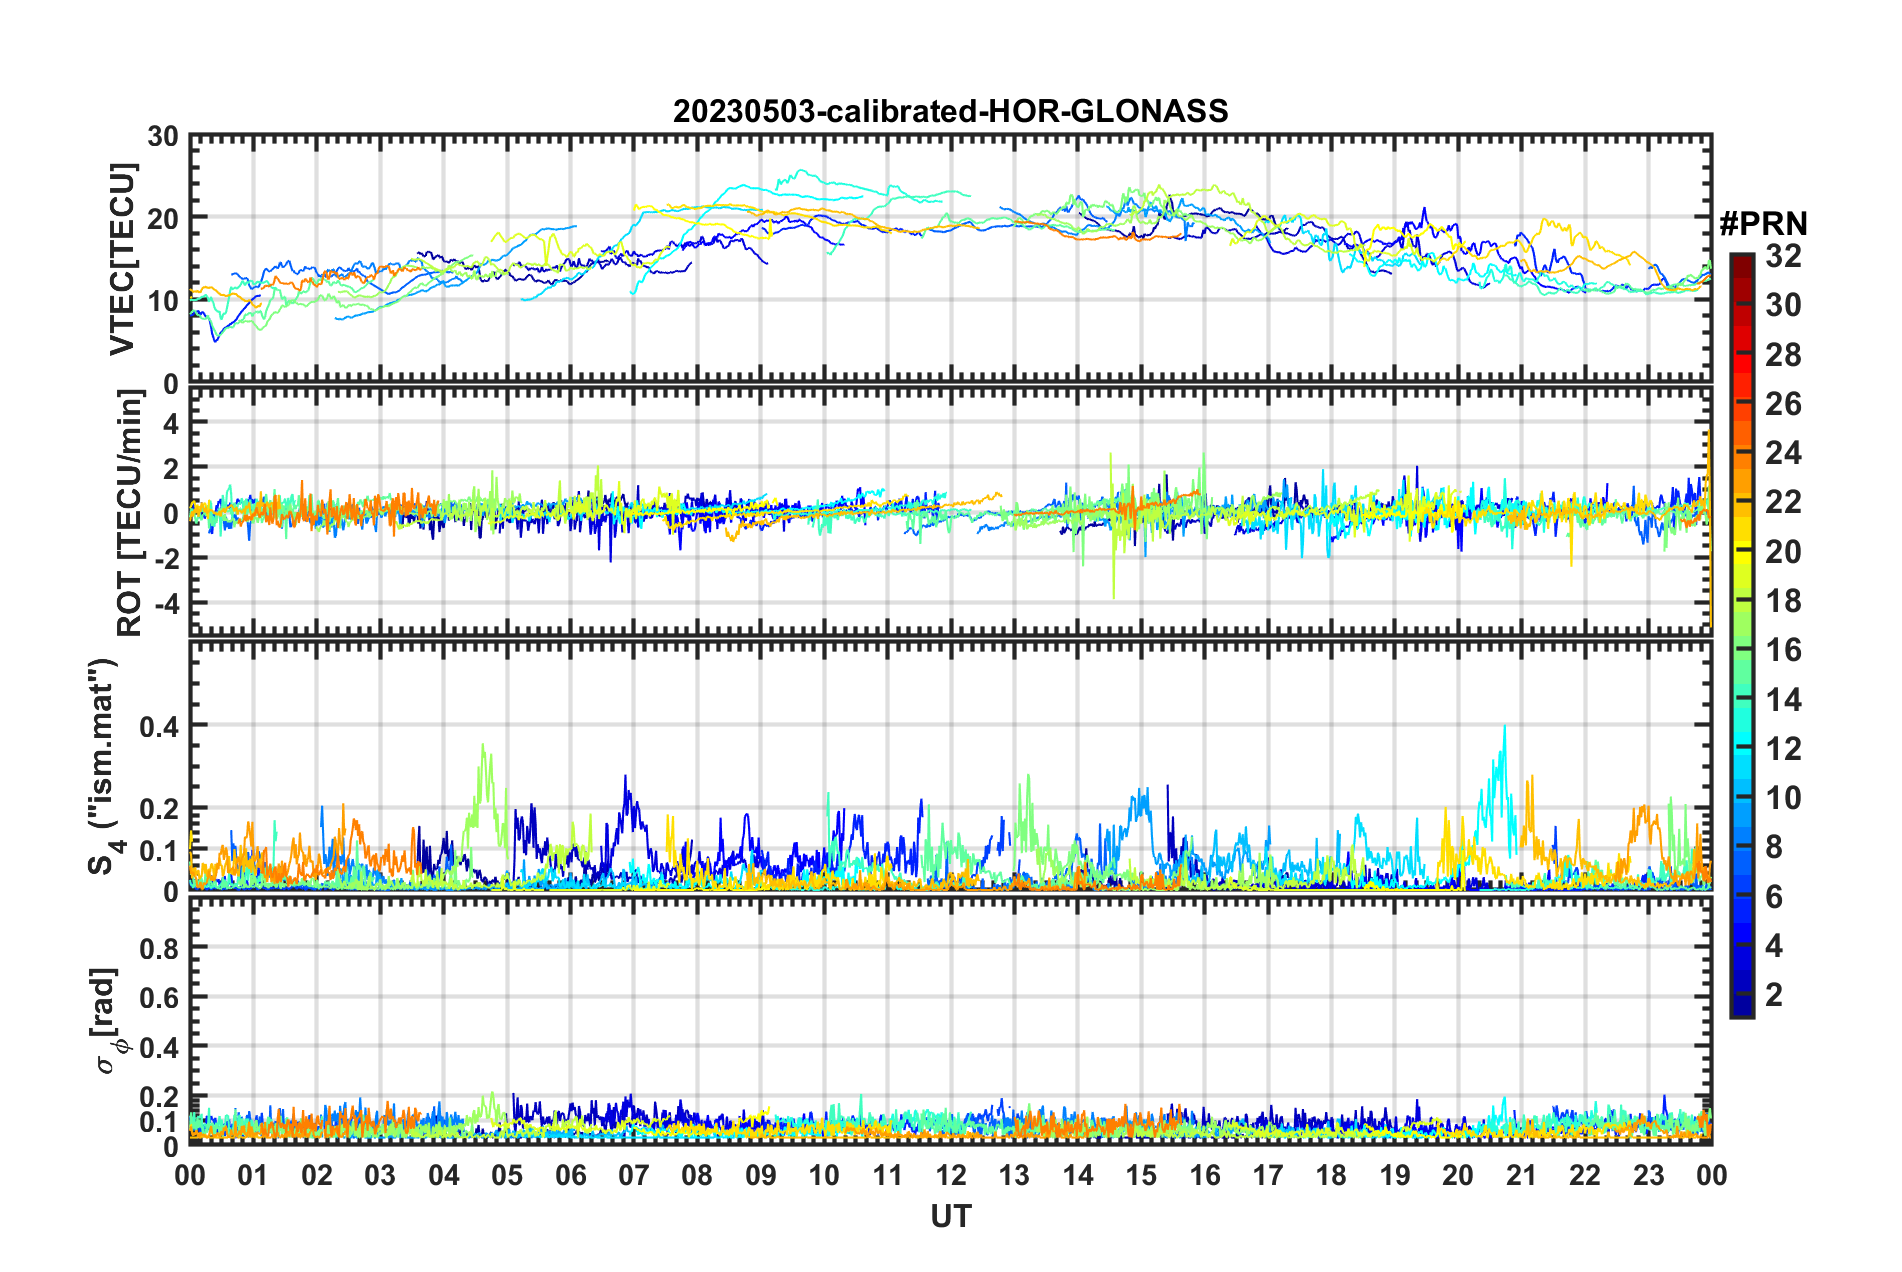The height and width of the screenshot is (1272, 1902).
Task: Click the 23 UT tick label
Action: pyautogui.click(x=1648, y=1175)
